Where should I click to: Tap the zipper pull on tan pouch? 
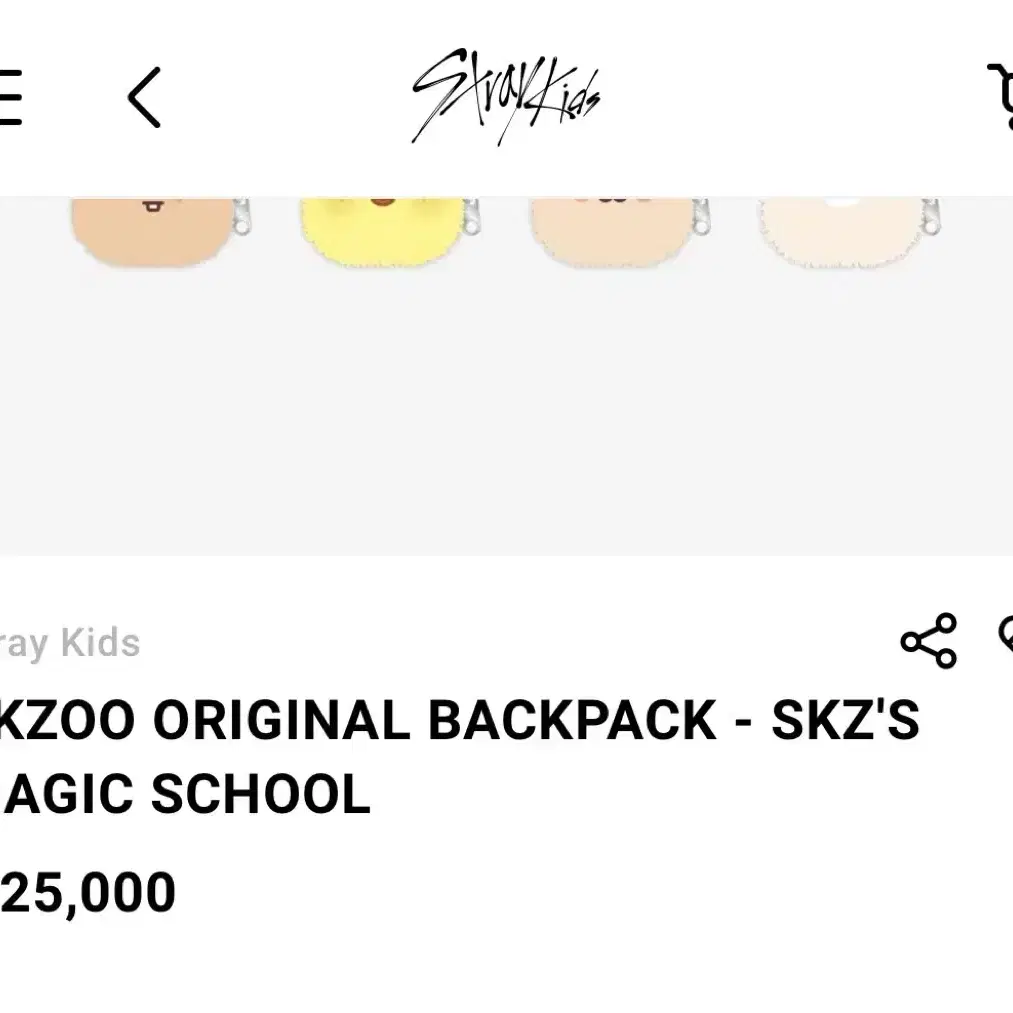click(x=242, y=216)
